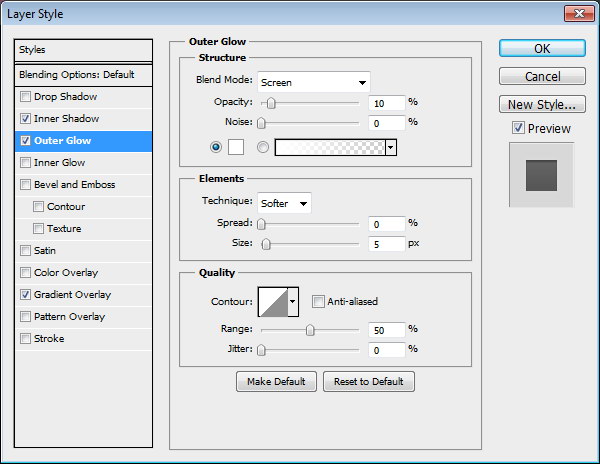
Task: Open the contour picker arrow
Action: (293, 301)
